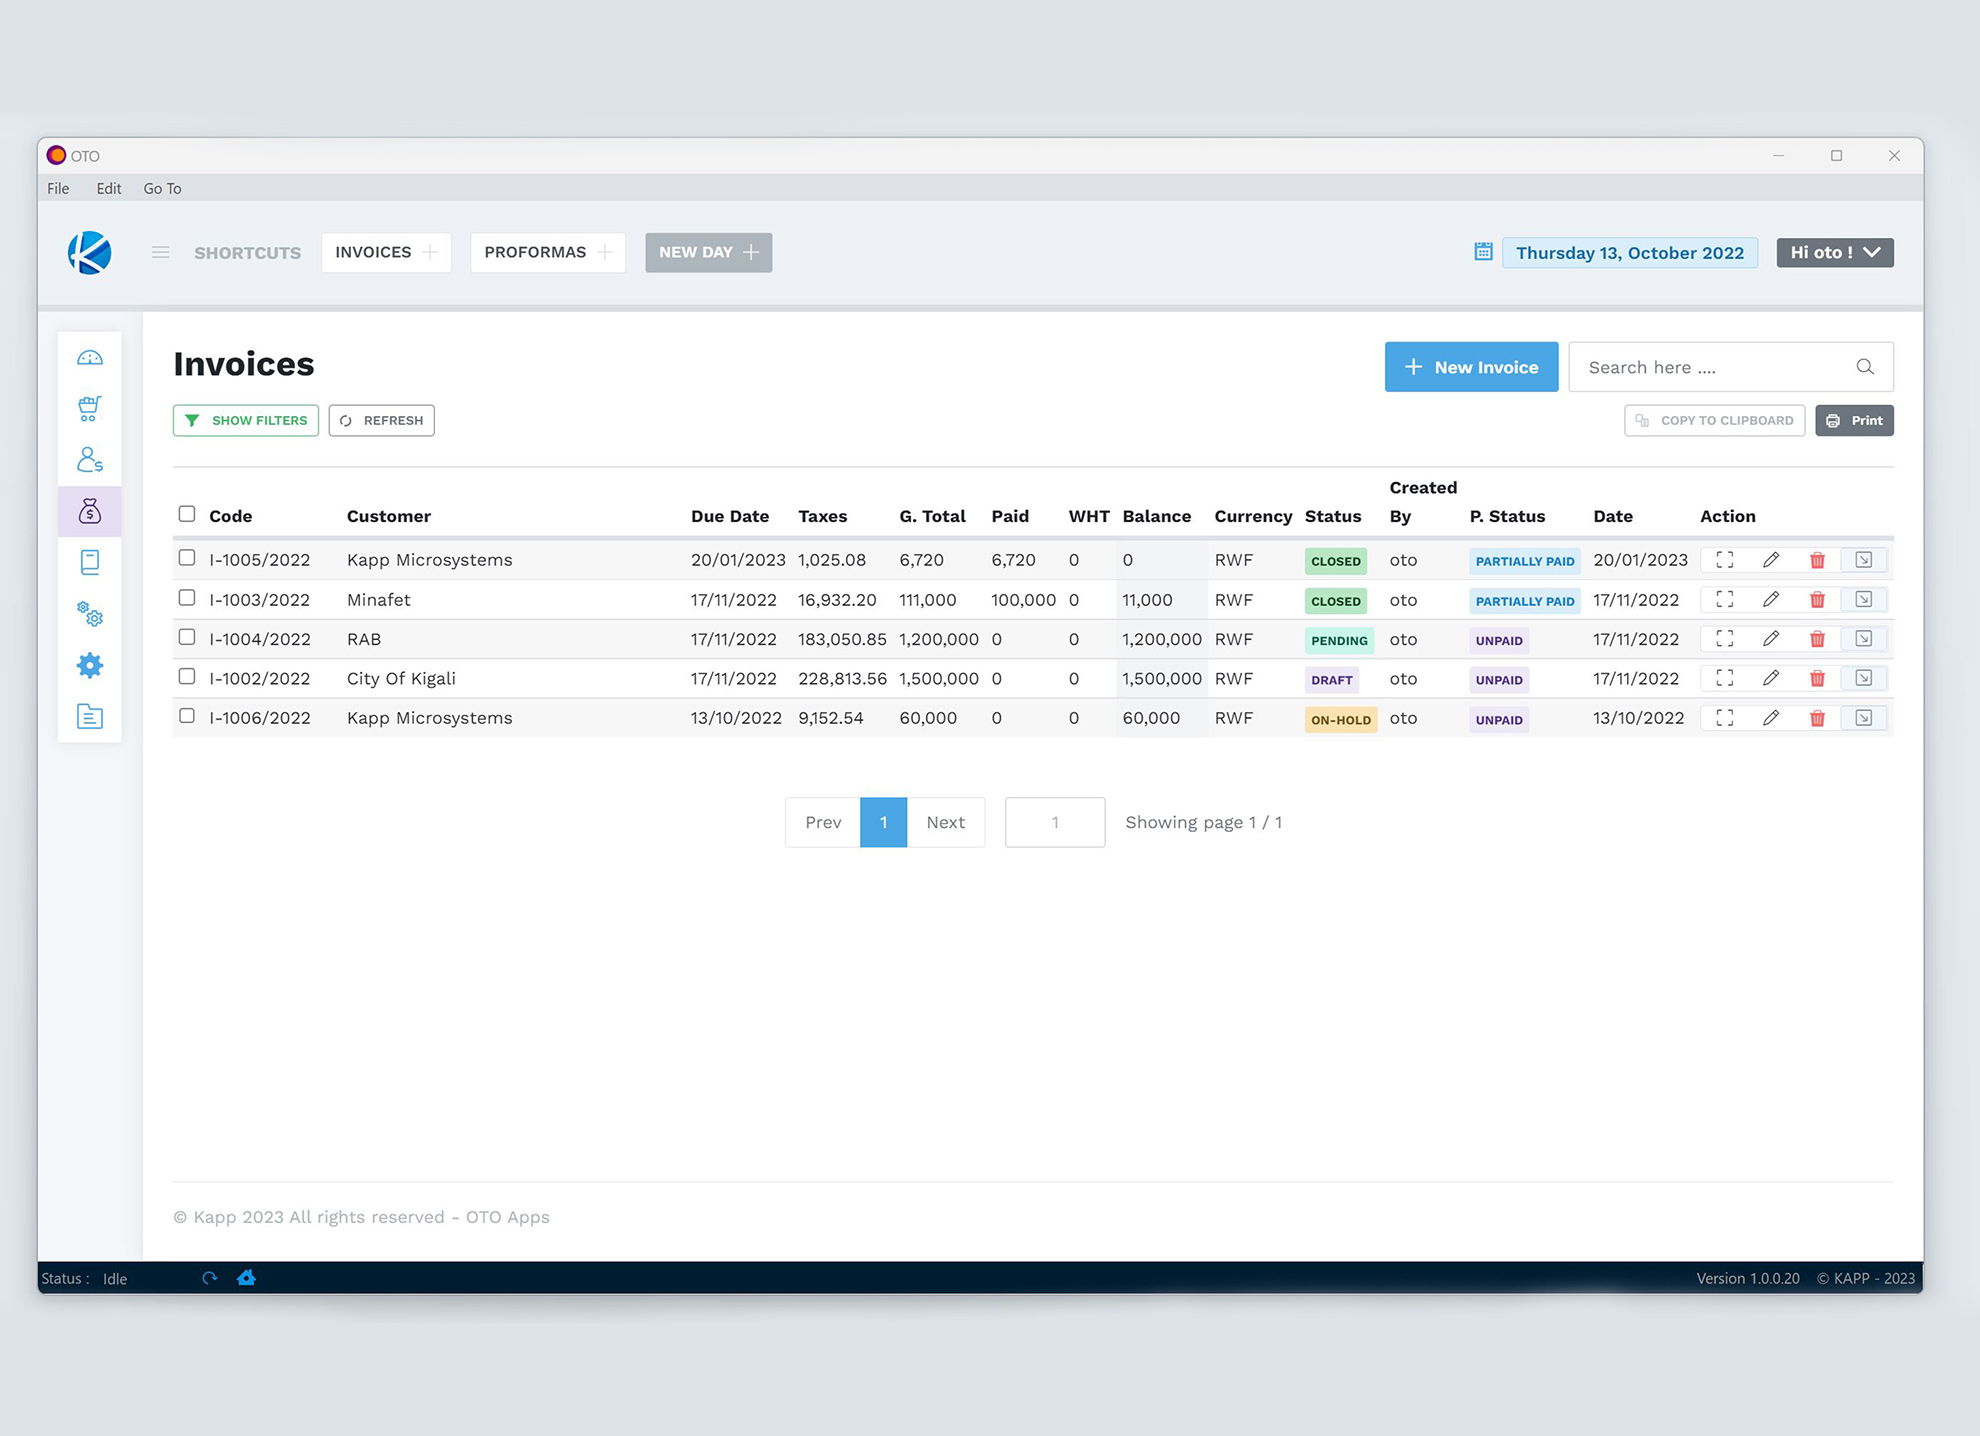
Task: Open the shopping cart sidebar icon
Action: point(90,408)
